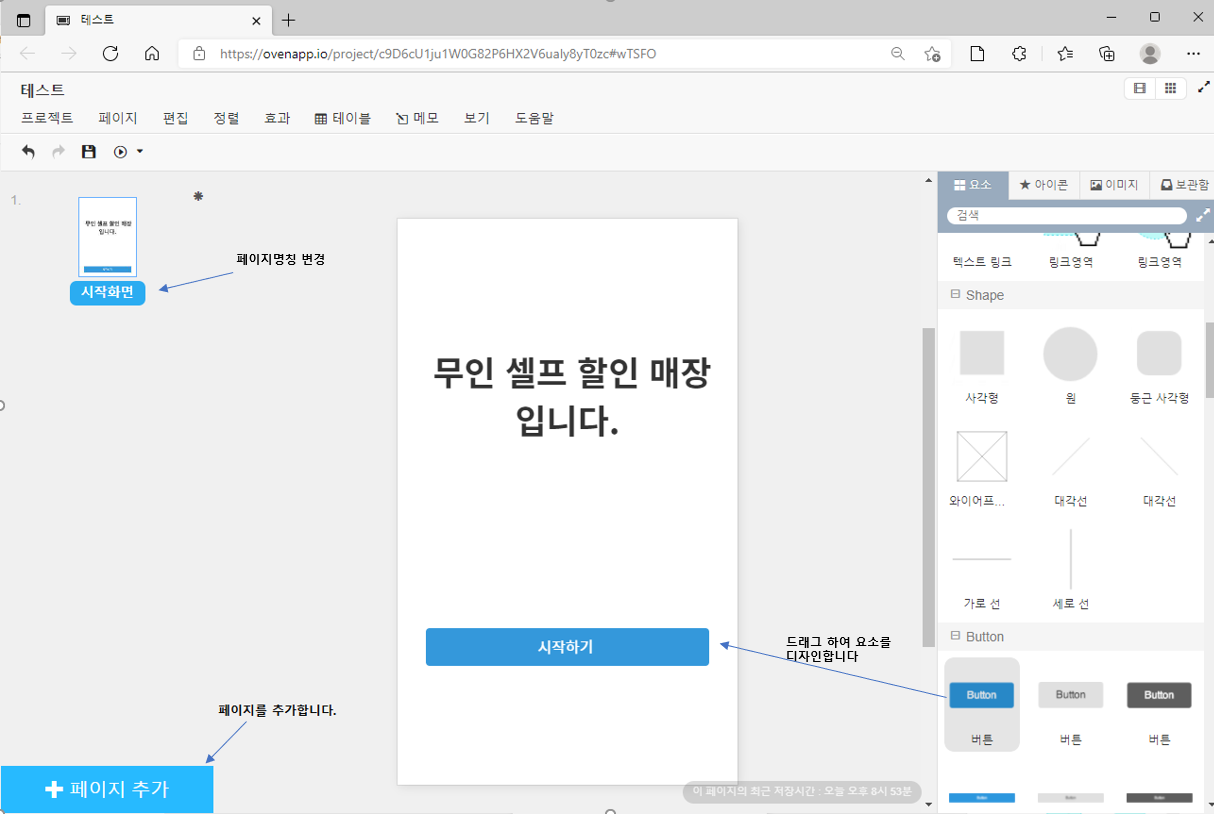The image size is (1214, 814).
Task: Open the browser extensions puzzle icon
Action: (1019, 54)
